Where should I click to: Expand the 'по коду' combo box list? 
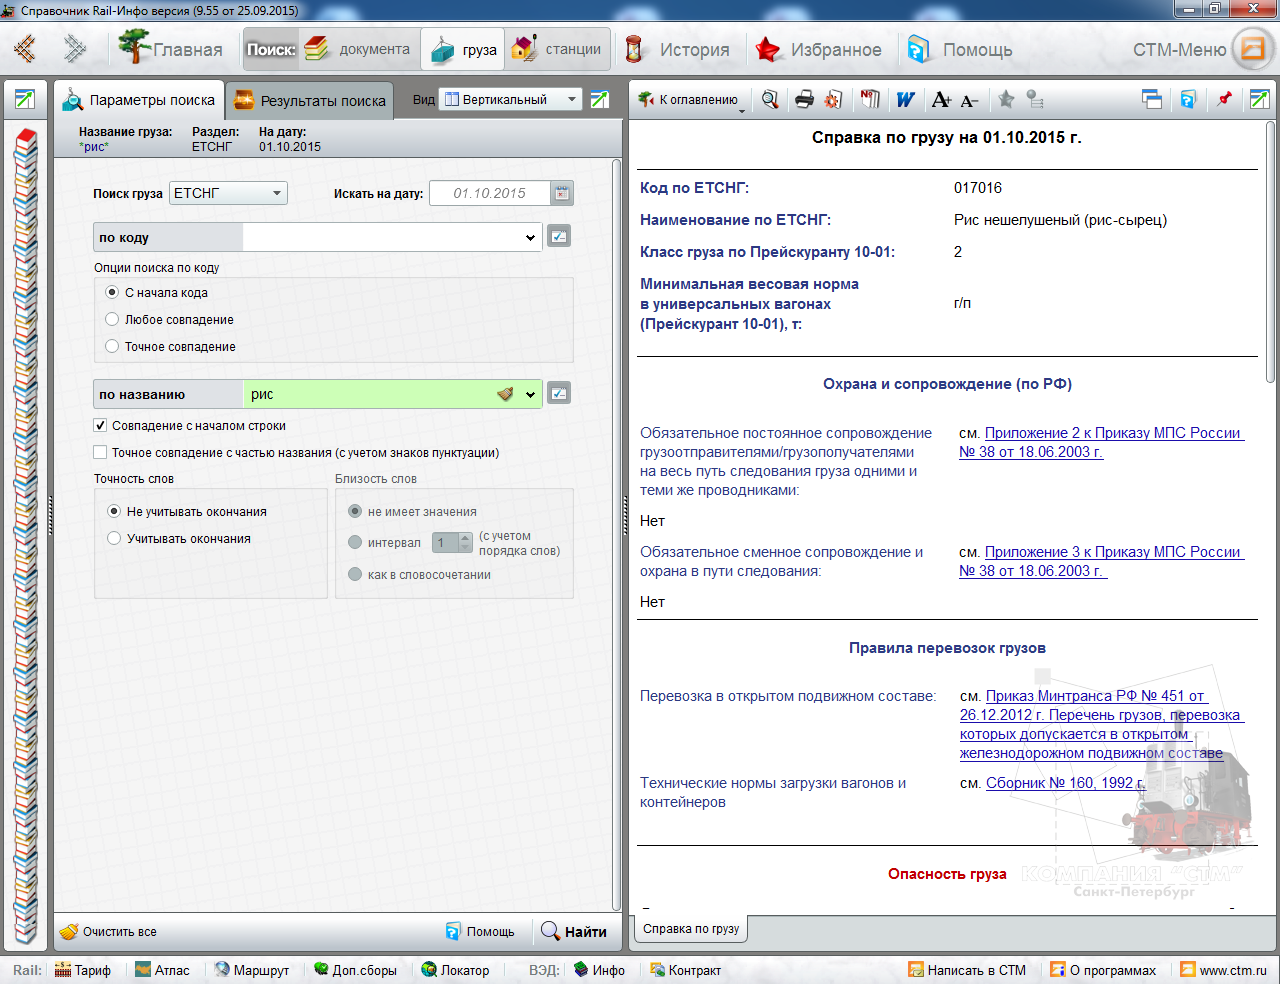pos(530,238)
